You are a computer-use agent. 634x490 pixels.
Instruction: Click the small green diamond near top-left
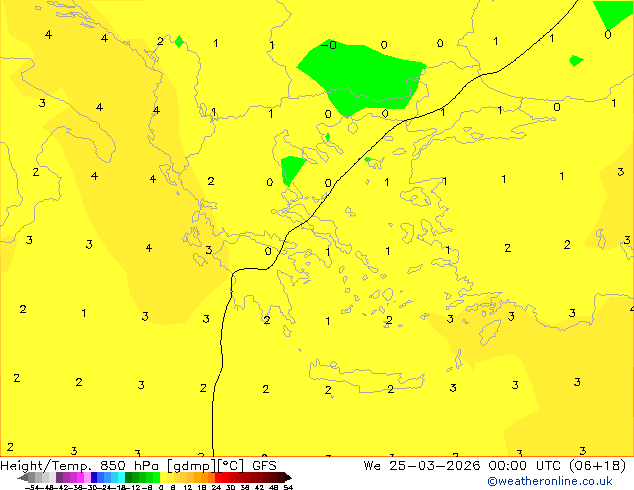pyautogui.click(x=179, y=42)
